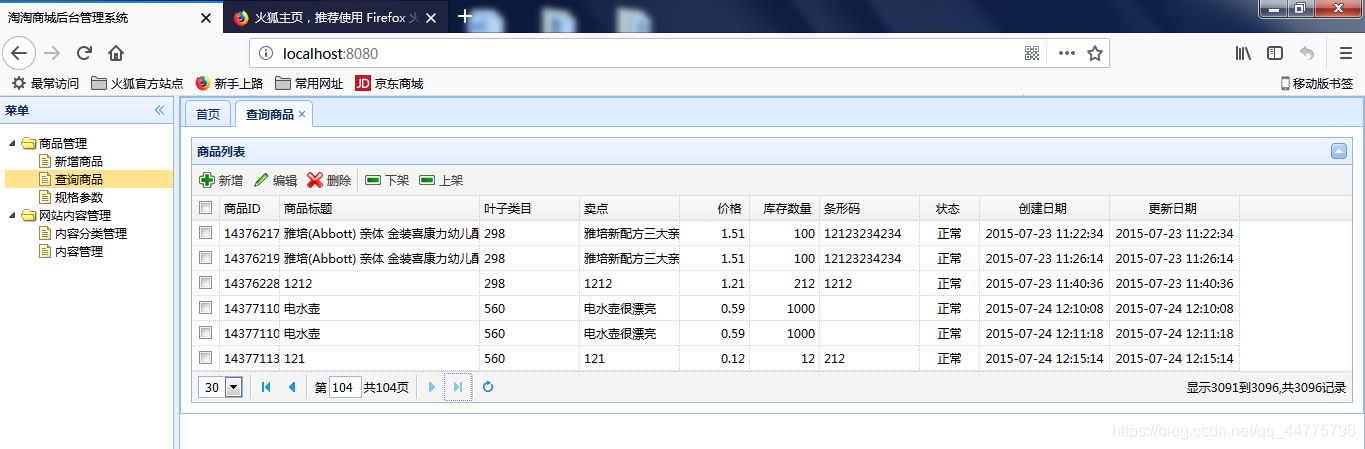Viewport: 1365px width, 449px height.
Task: Sort by the 更新日期 column header
Action: (1174, 208)
